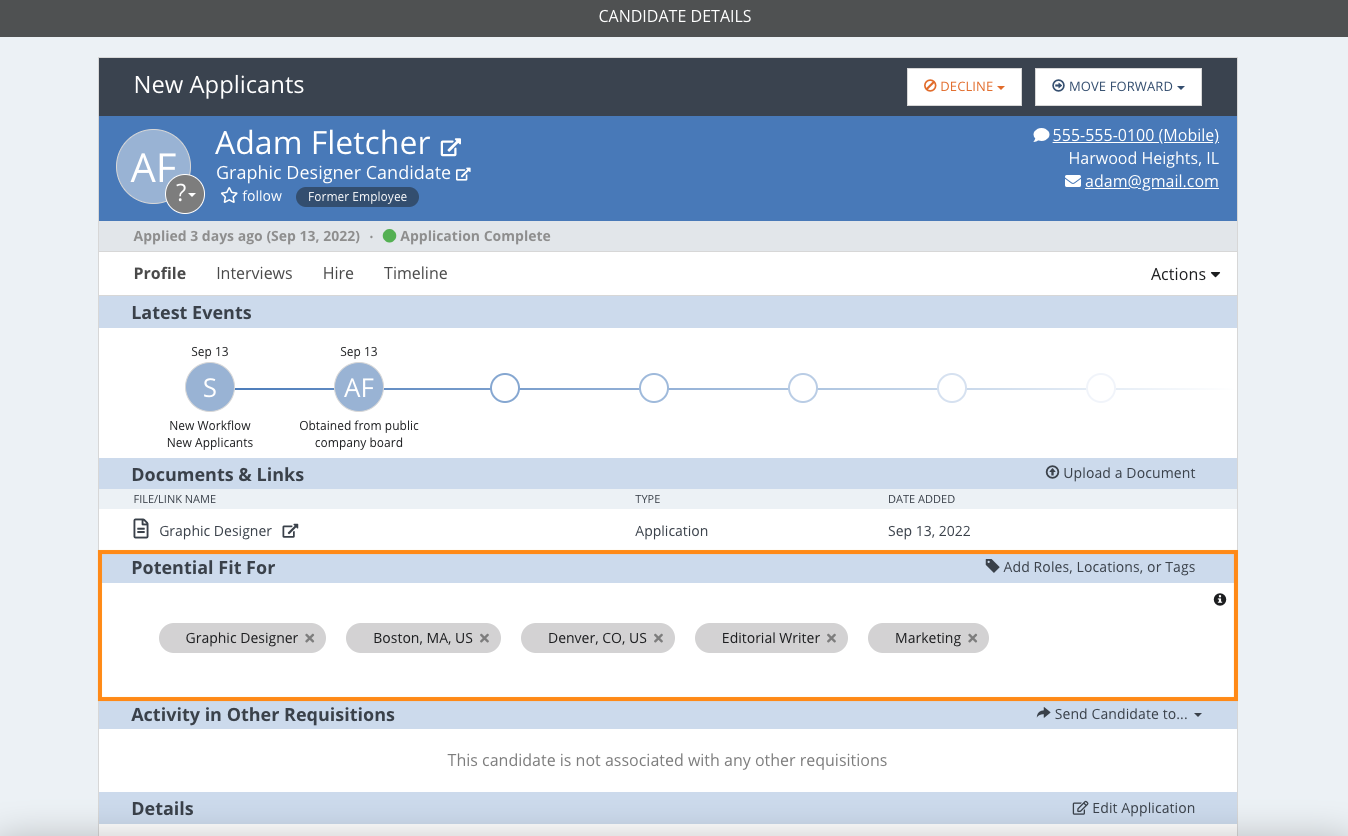Click Add Roles, Locations, or Tags
The height and width of the screenshot is (836, 1348).
pos(1090,567)
